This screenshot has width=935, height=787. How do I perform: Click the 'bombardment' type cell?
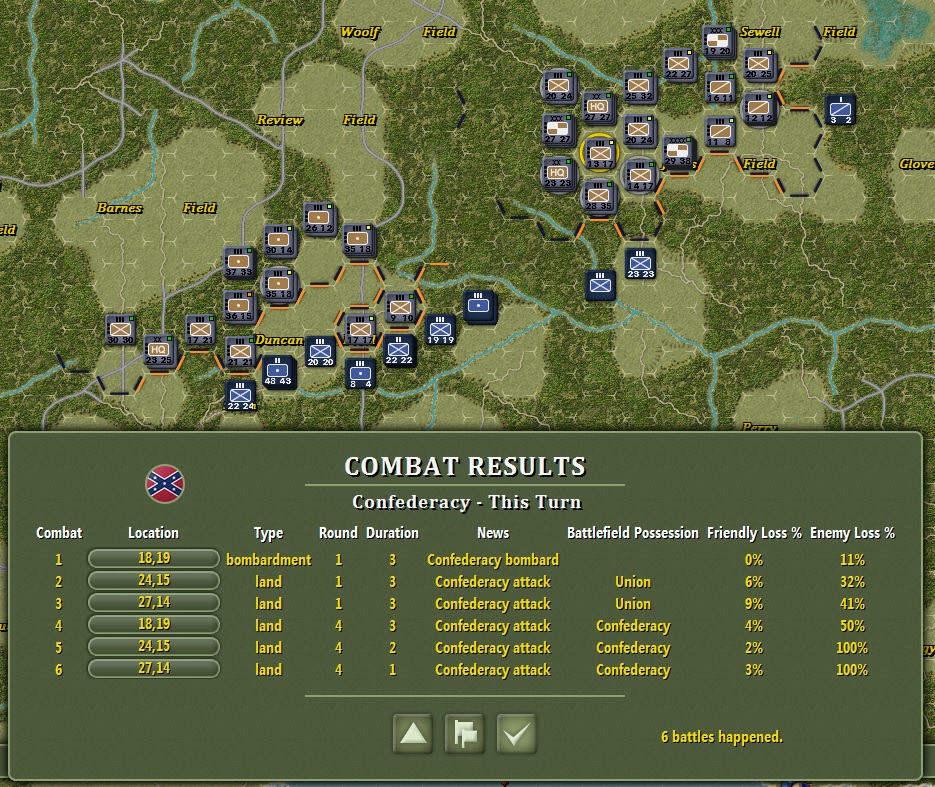268,560
